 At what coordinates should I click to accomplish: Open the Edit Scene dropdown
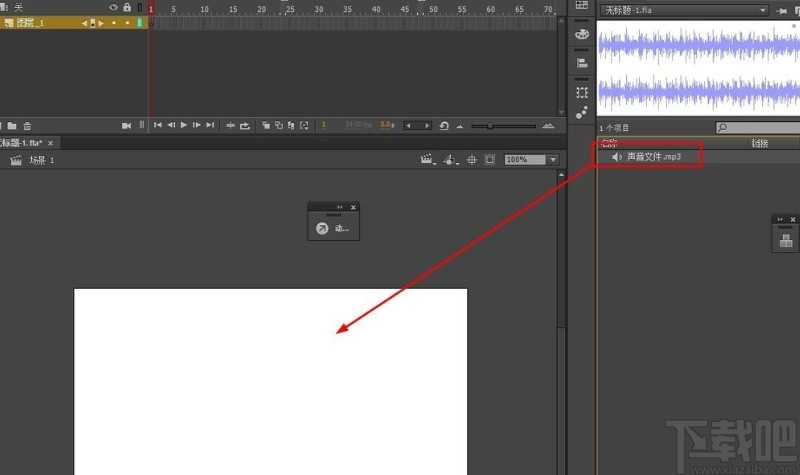[428, 160]
